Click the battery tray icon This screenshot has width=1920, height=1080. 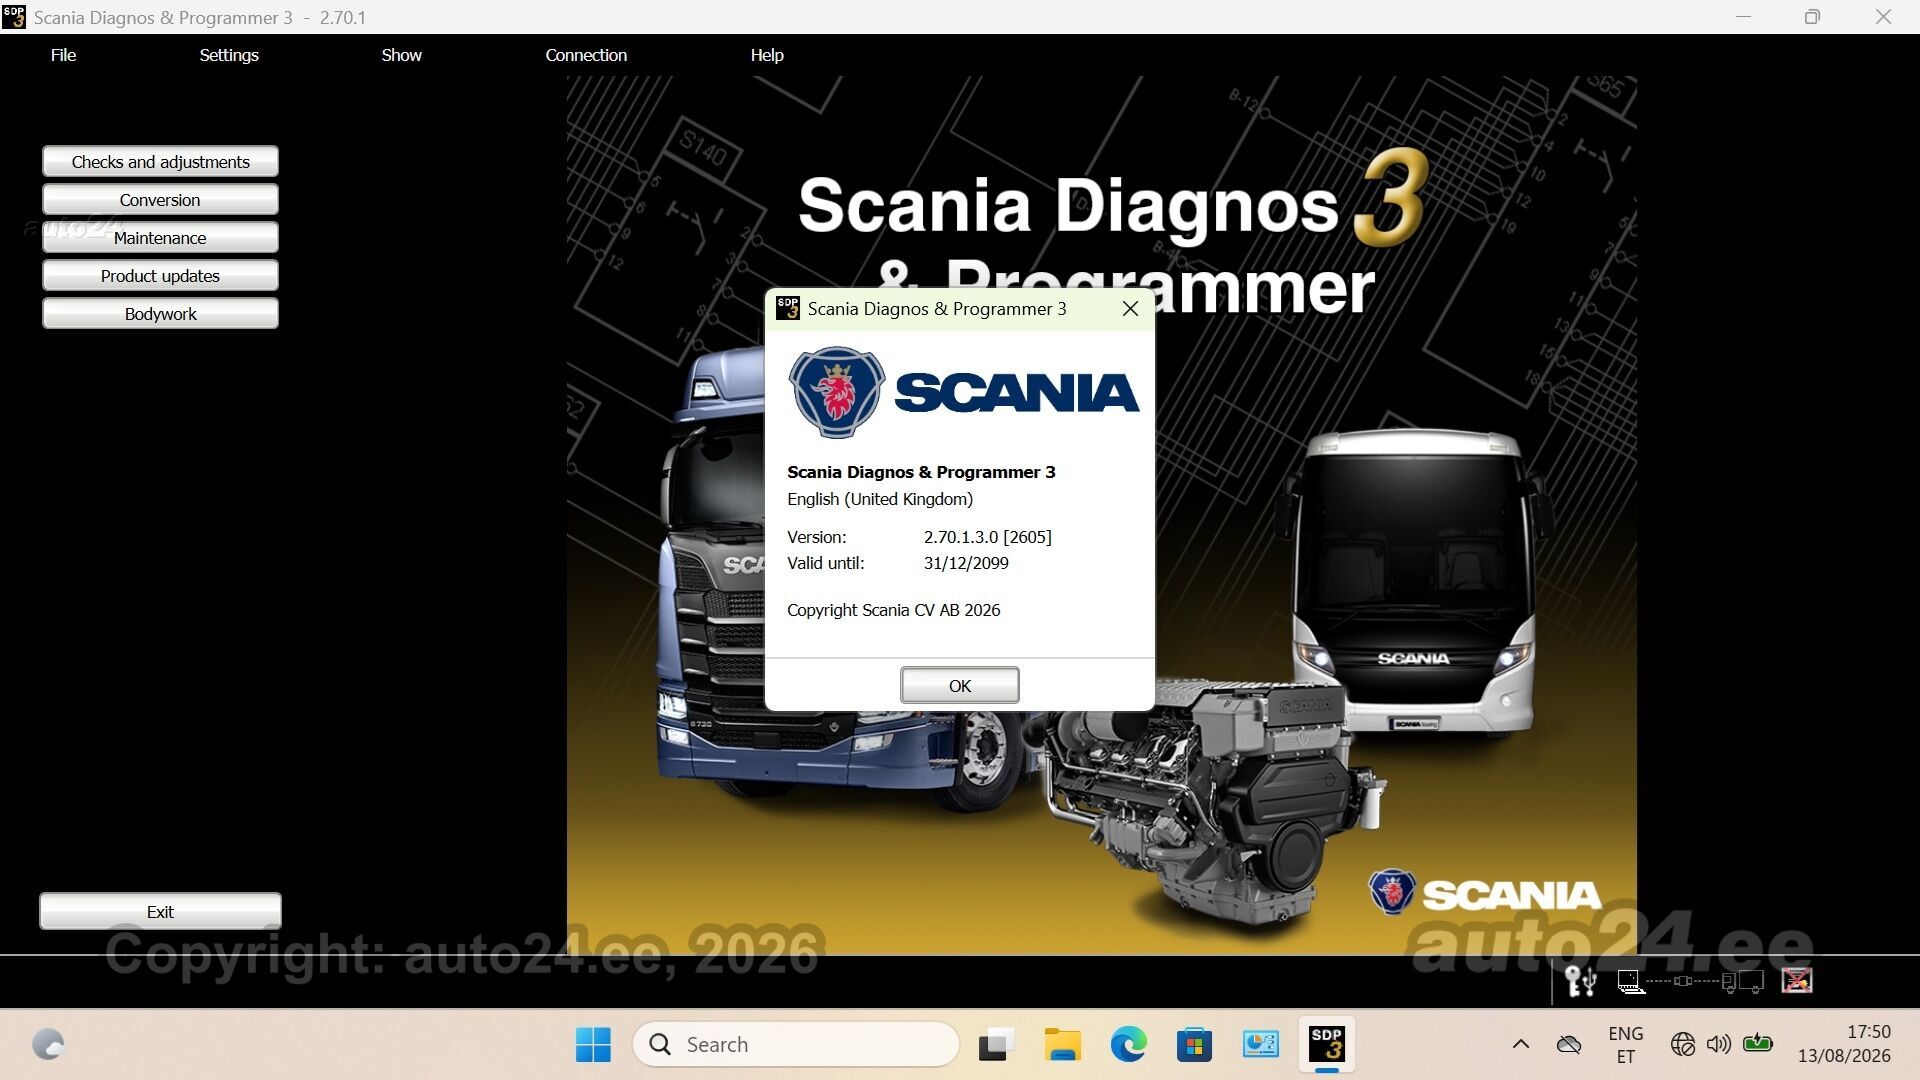coord(1757,1044)
